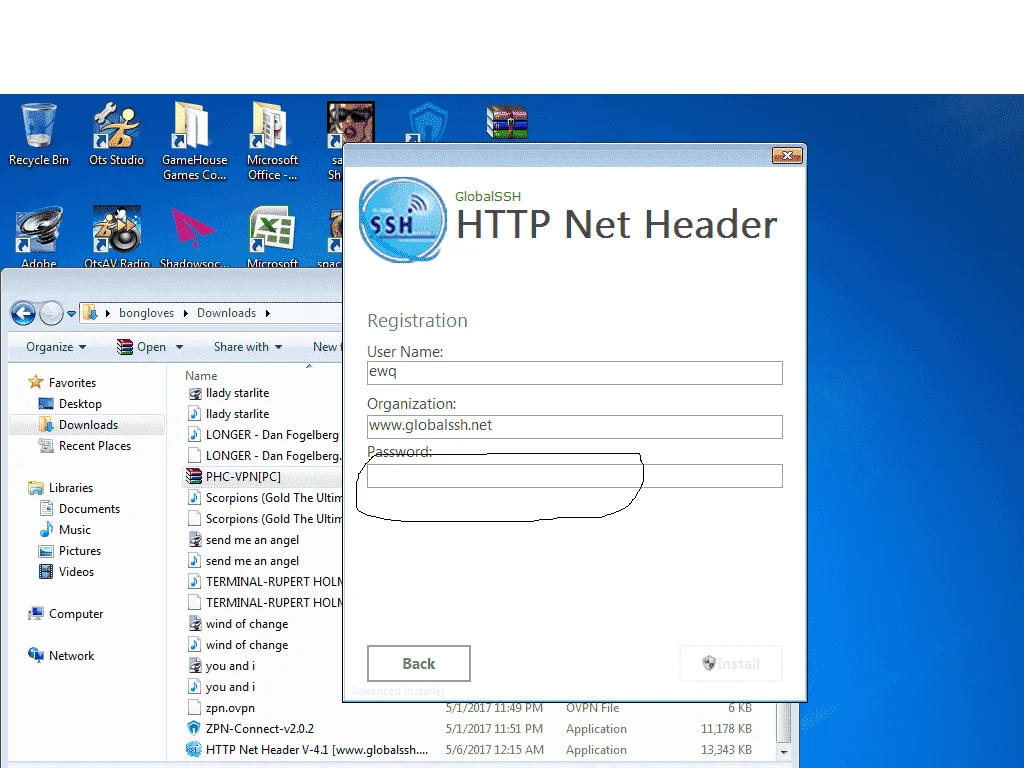The image size is (1024, 768).
Task: Select the second you and i file
Action: click(222, 687)
